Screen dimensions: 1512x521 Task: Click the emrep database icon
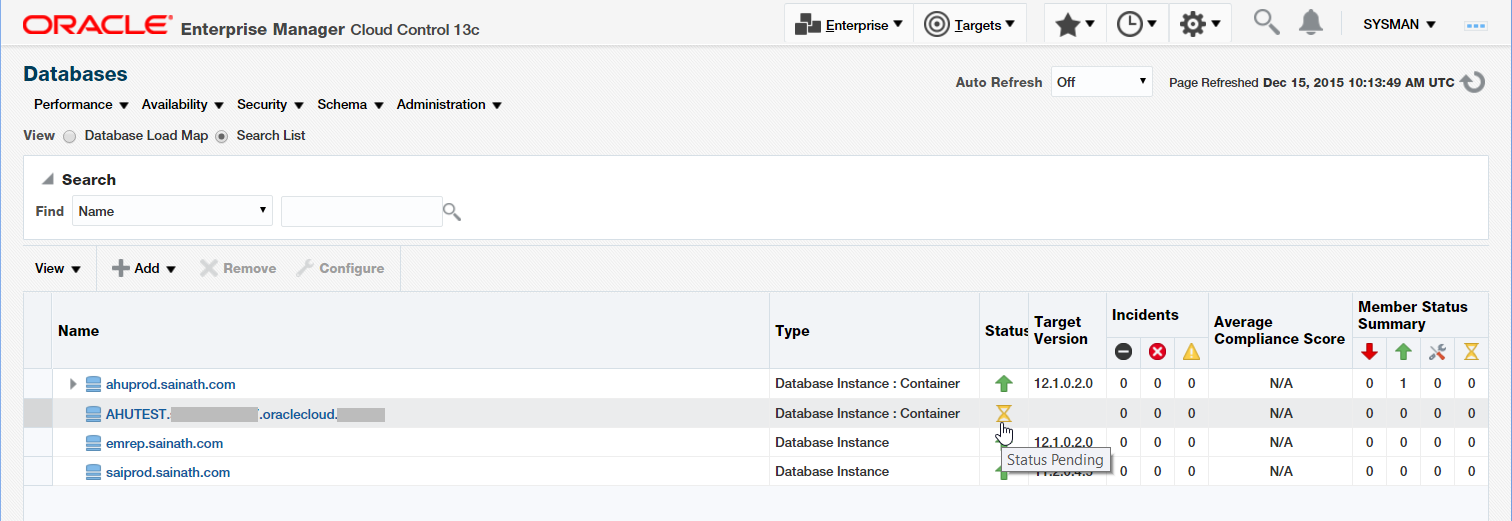coord(94,443)
